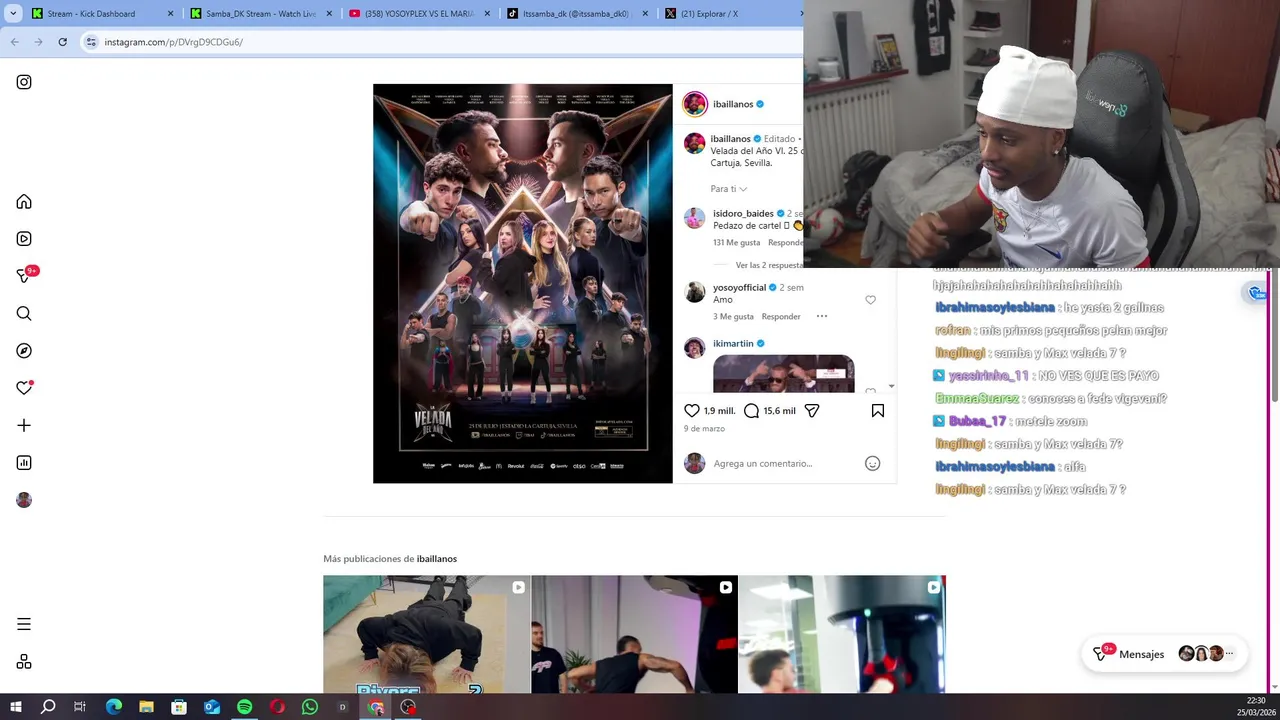
Task: Open the Velada del Año poster image
Action: click(523, 283)
